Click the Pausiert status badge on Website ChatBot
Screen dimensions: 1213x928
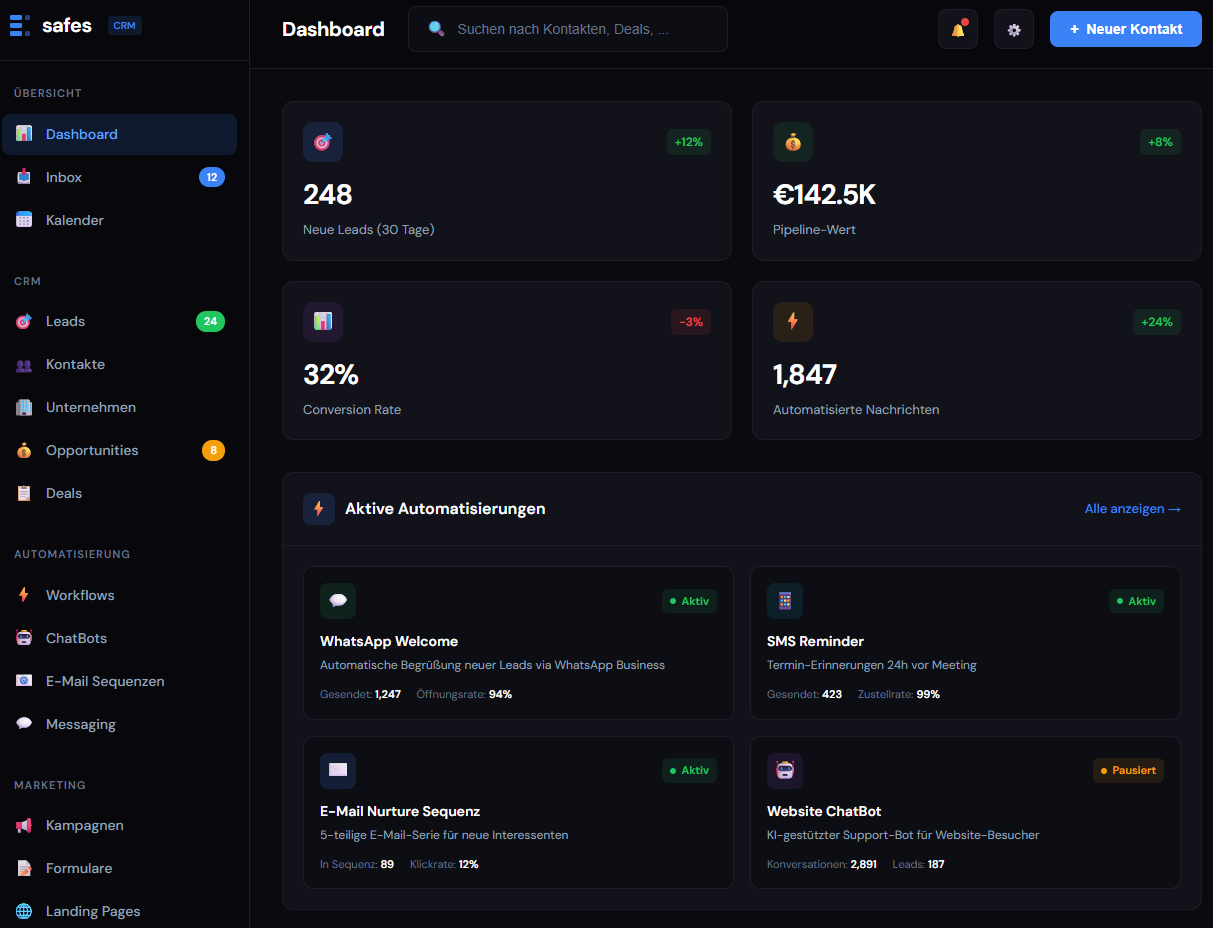pyautogui.click(x=1128, y=771)
